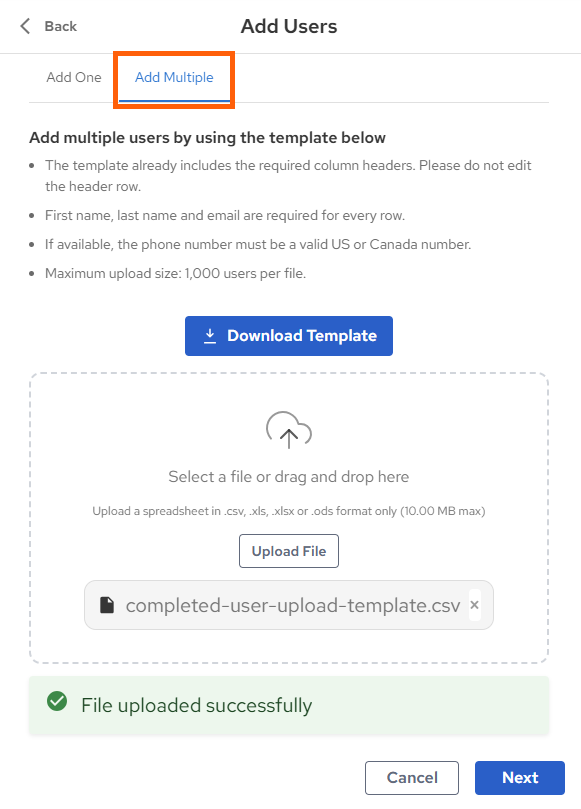Viewport: 581px width, 809px height.
Task: Click the cloud upload icon
Action: pos(288,430)
